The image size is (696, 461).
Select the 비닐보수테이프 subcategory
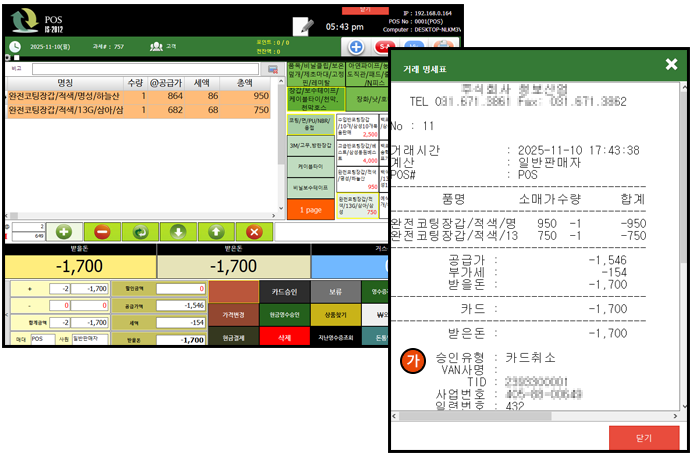[x=311, y=188]
